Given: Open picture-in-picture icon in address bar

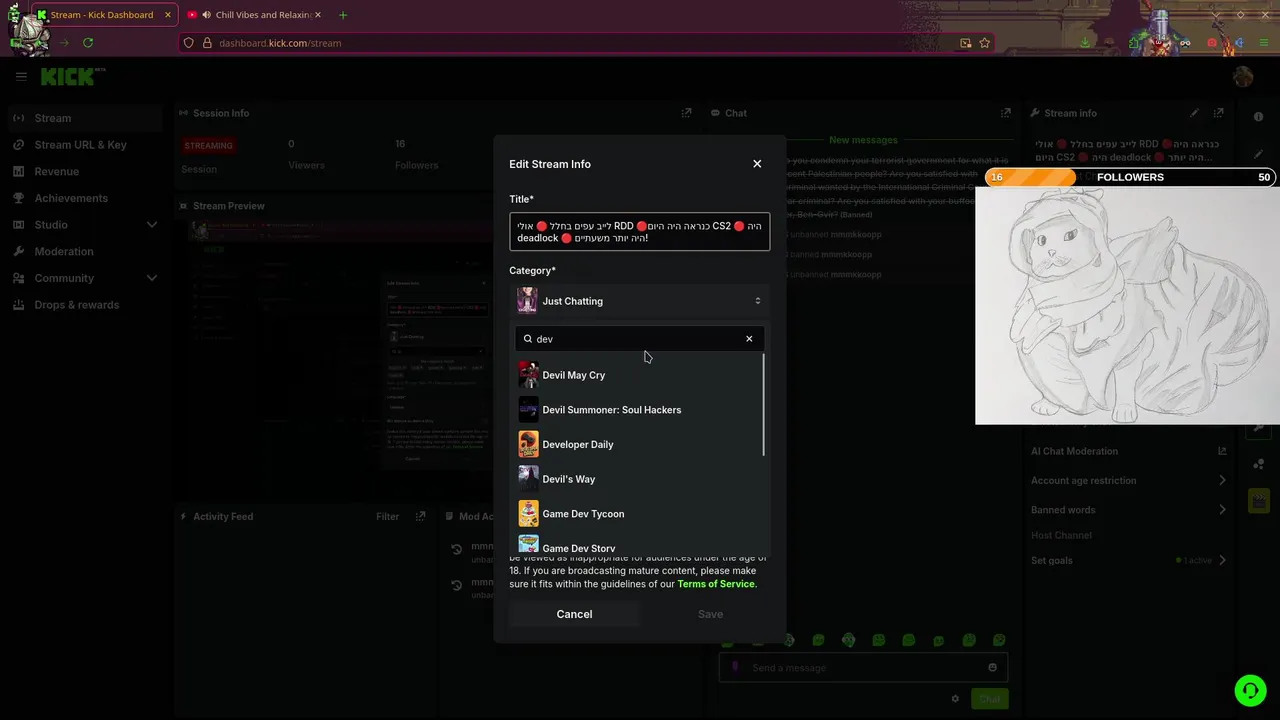Looking at the screenshot, I should [x=965, y=43].
